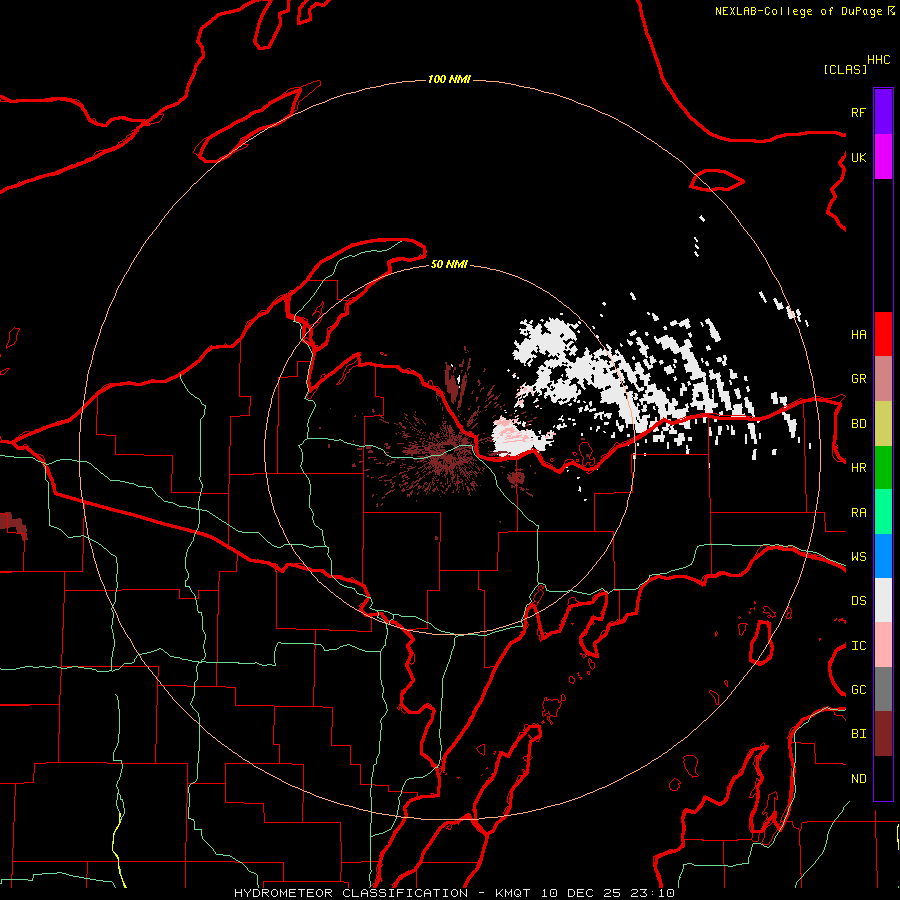Click the HHC product label
The width and height of the screenshot is (900, 900).
click(879, 60)
